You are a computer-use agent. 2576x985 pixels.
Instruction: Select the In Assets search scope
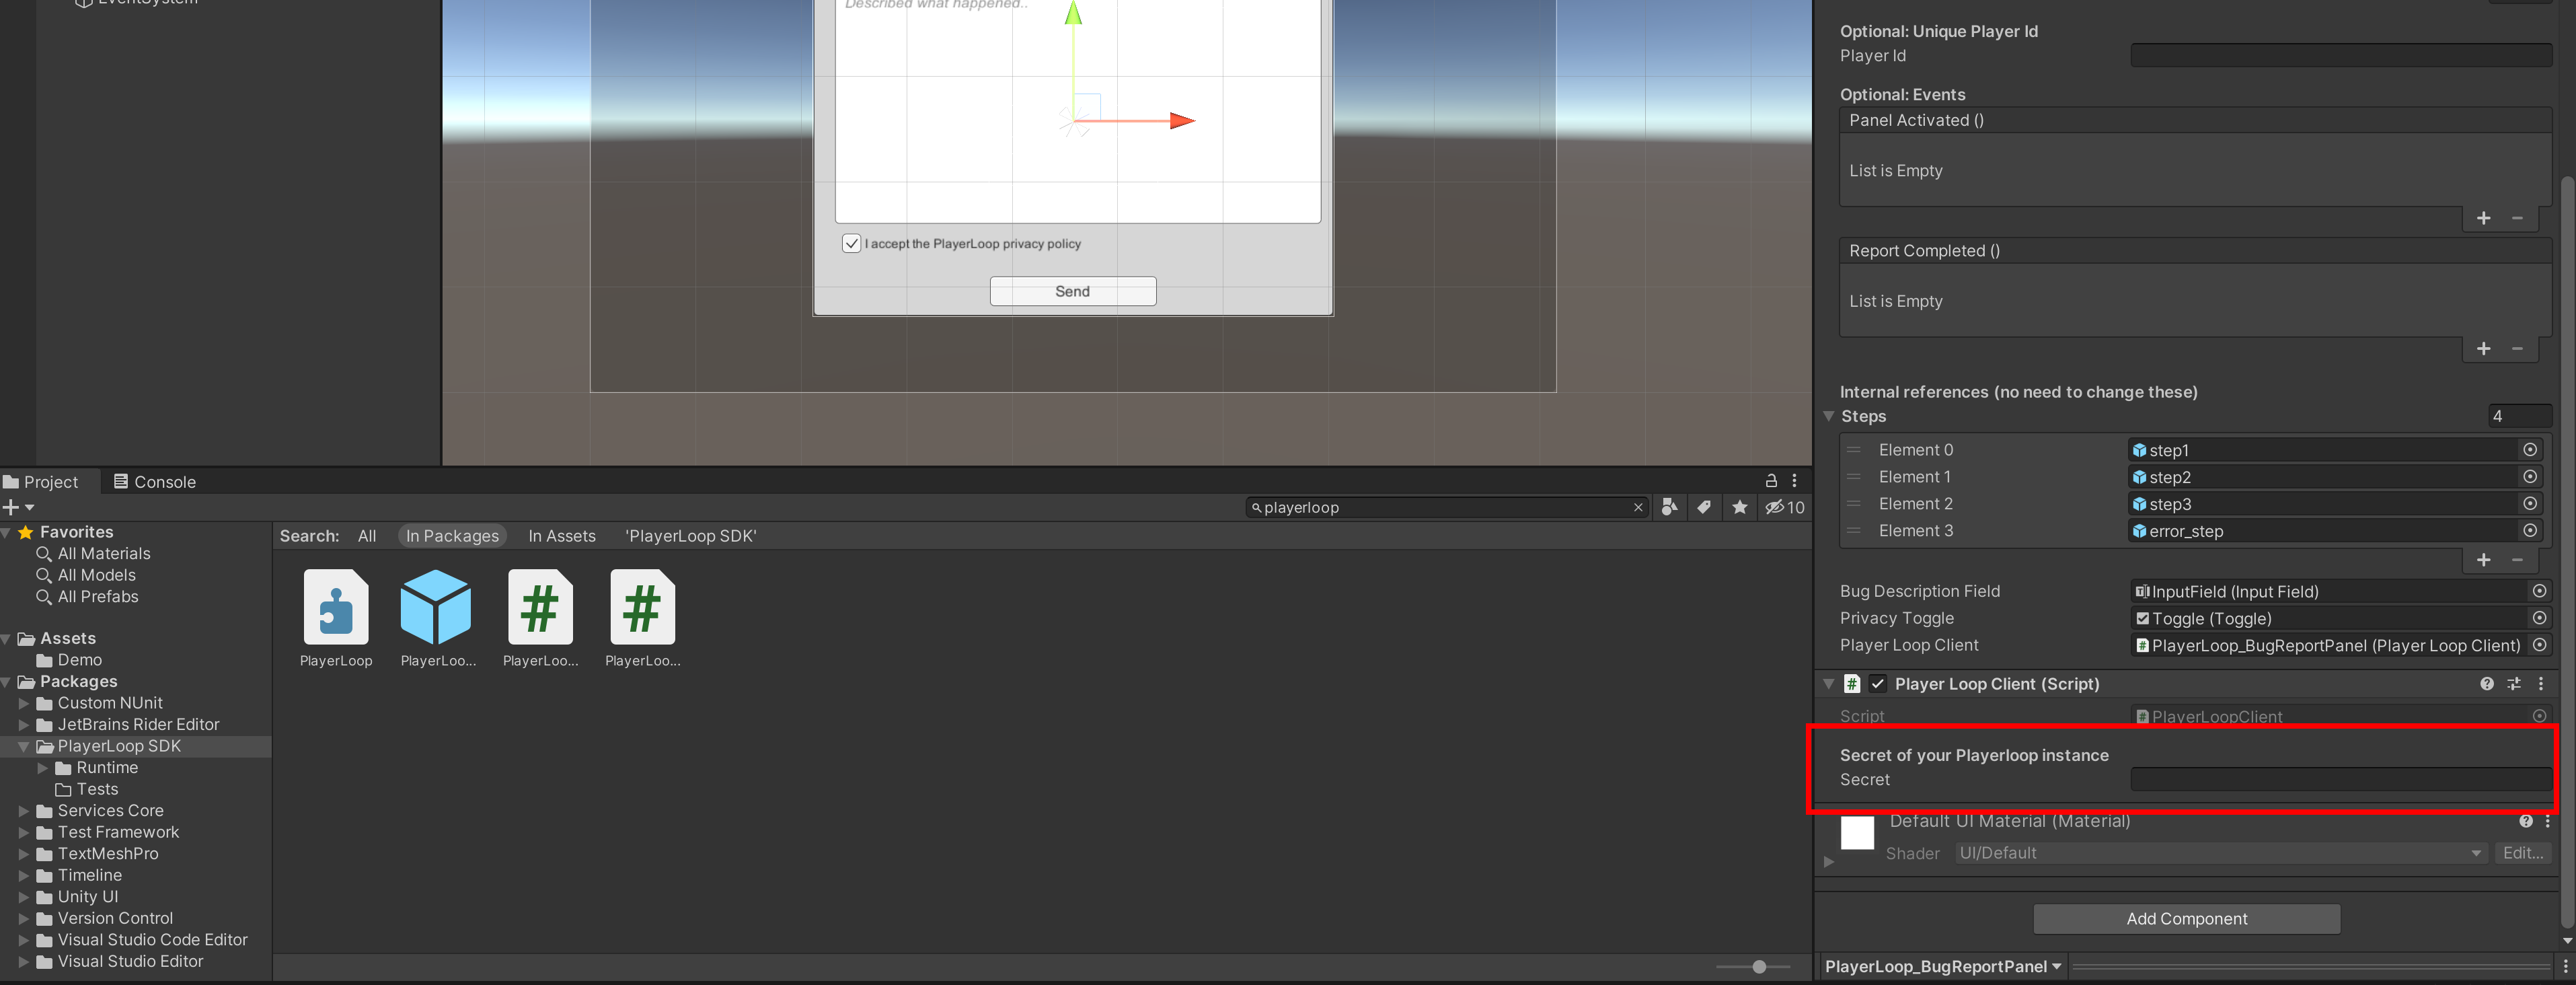[x=561, y=536]
